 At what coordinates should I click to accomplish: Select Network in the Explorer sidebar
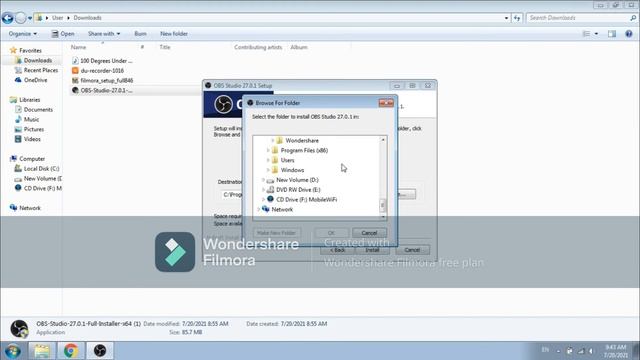pos(30,208)
